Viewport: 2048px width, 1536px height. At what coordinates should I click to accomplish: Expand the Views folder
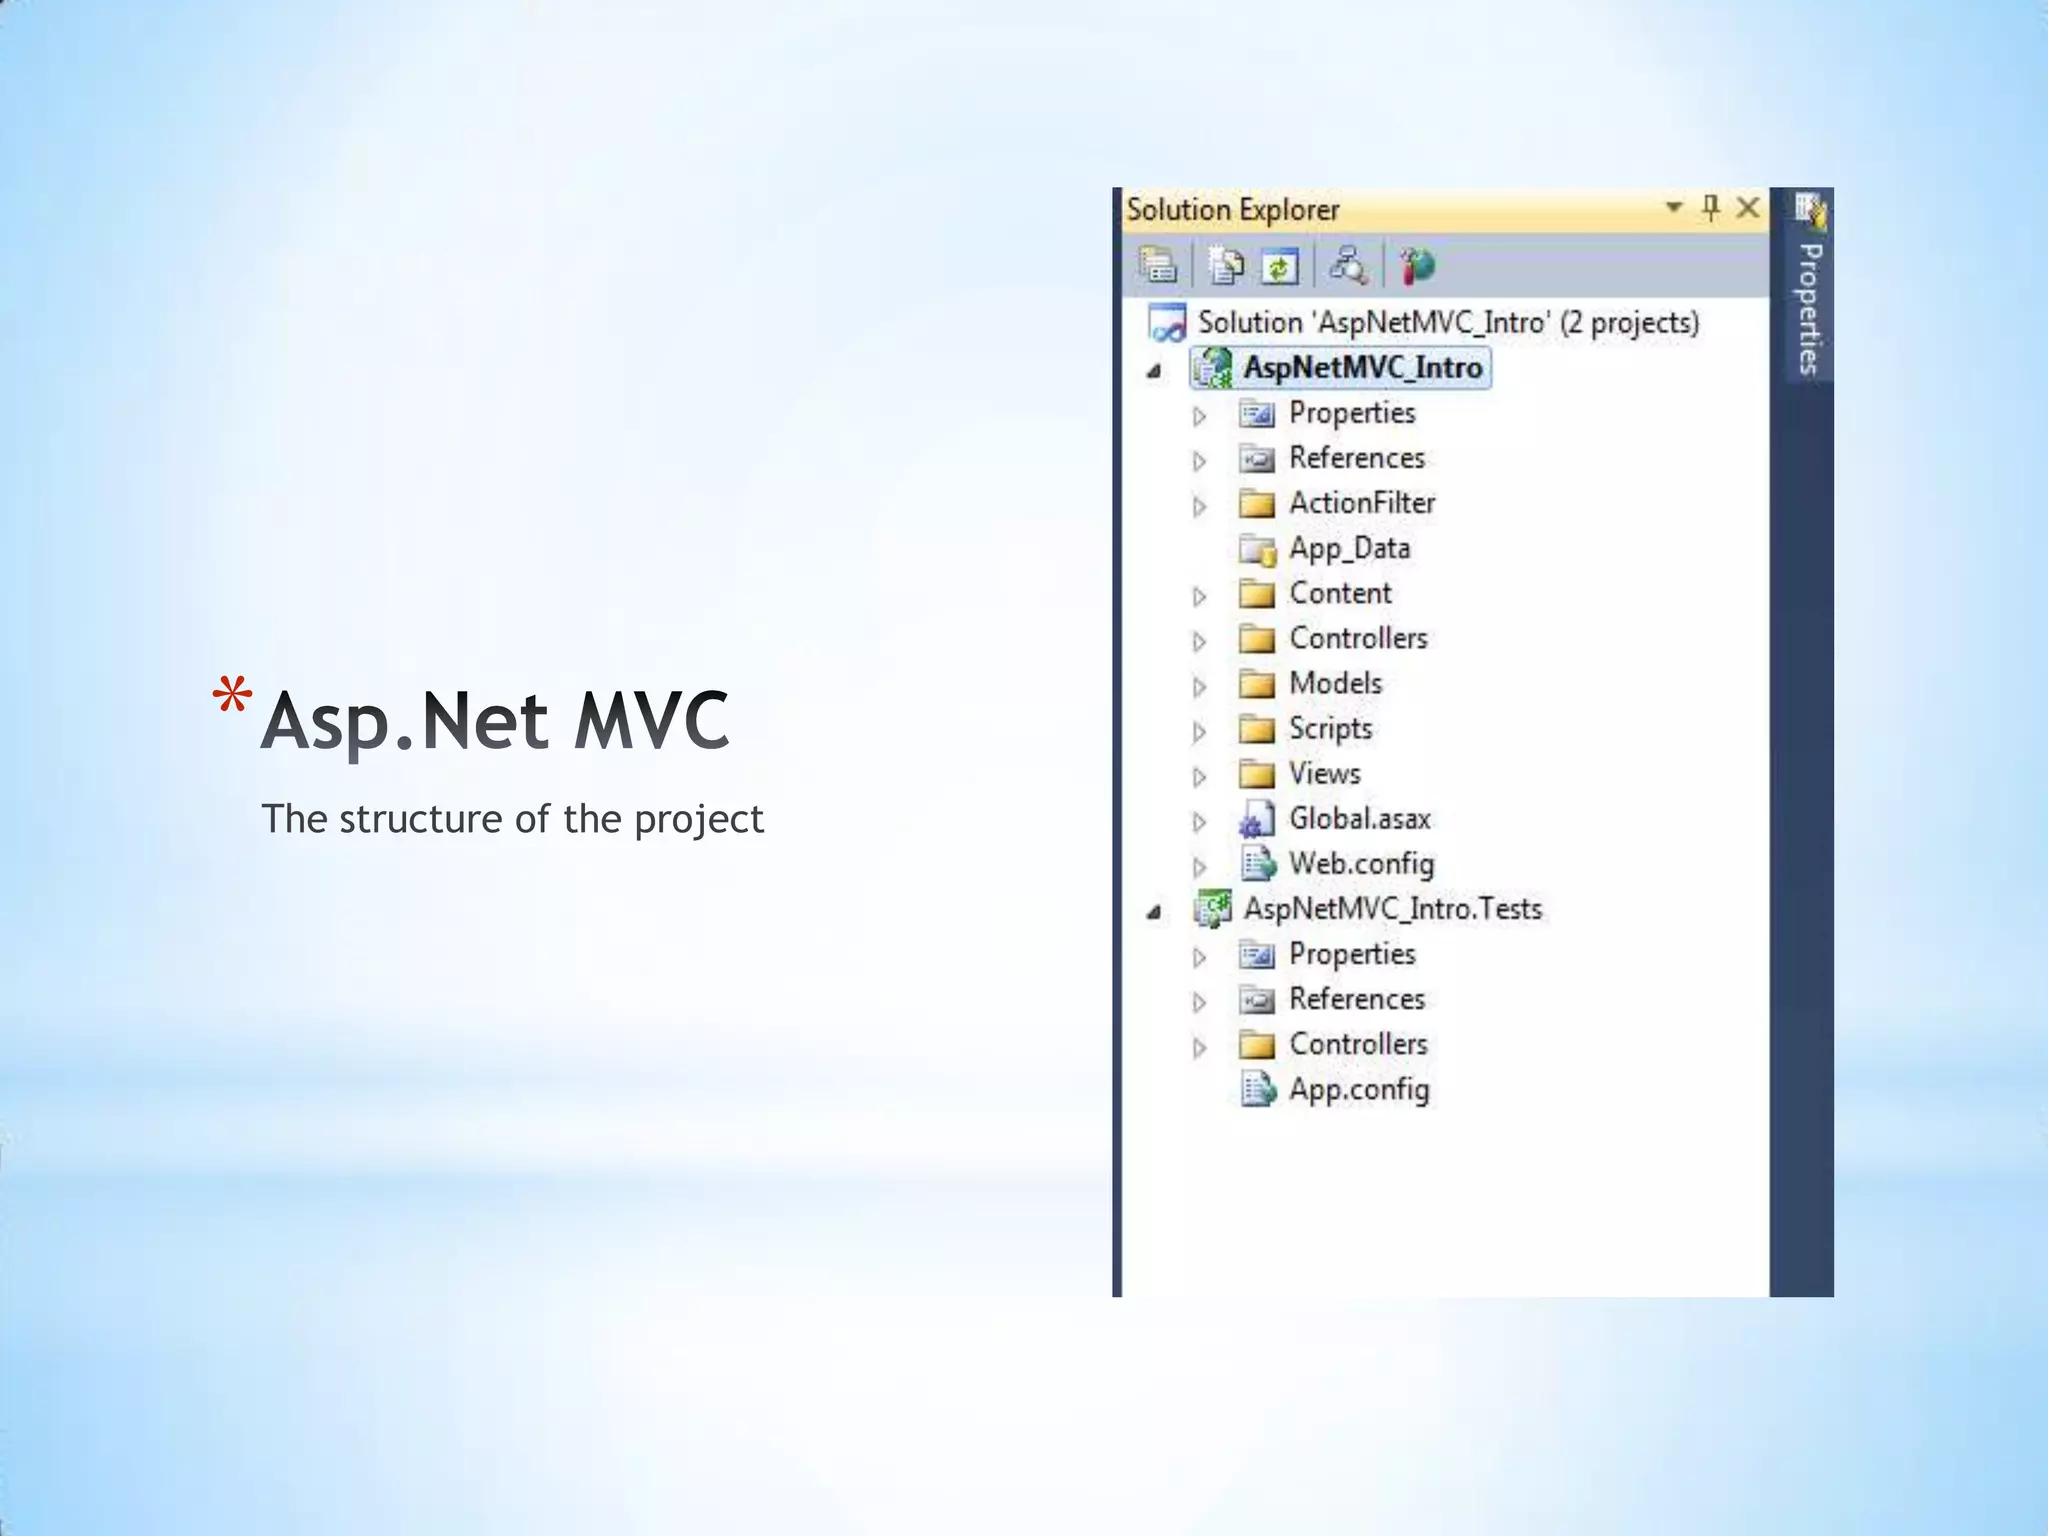click(x=1200, y=777)
